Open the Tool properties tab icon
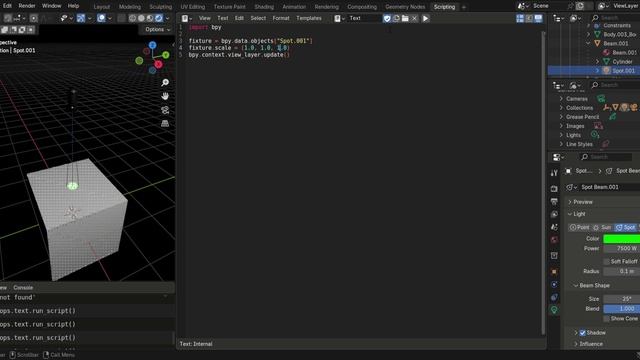The image size is (640, 360). (554, 173)
